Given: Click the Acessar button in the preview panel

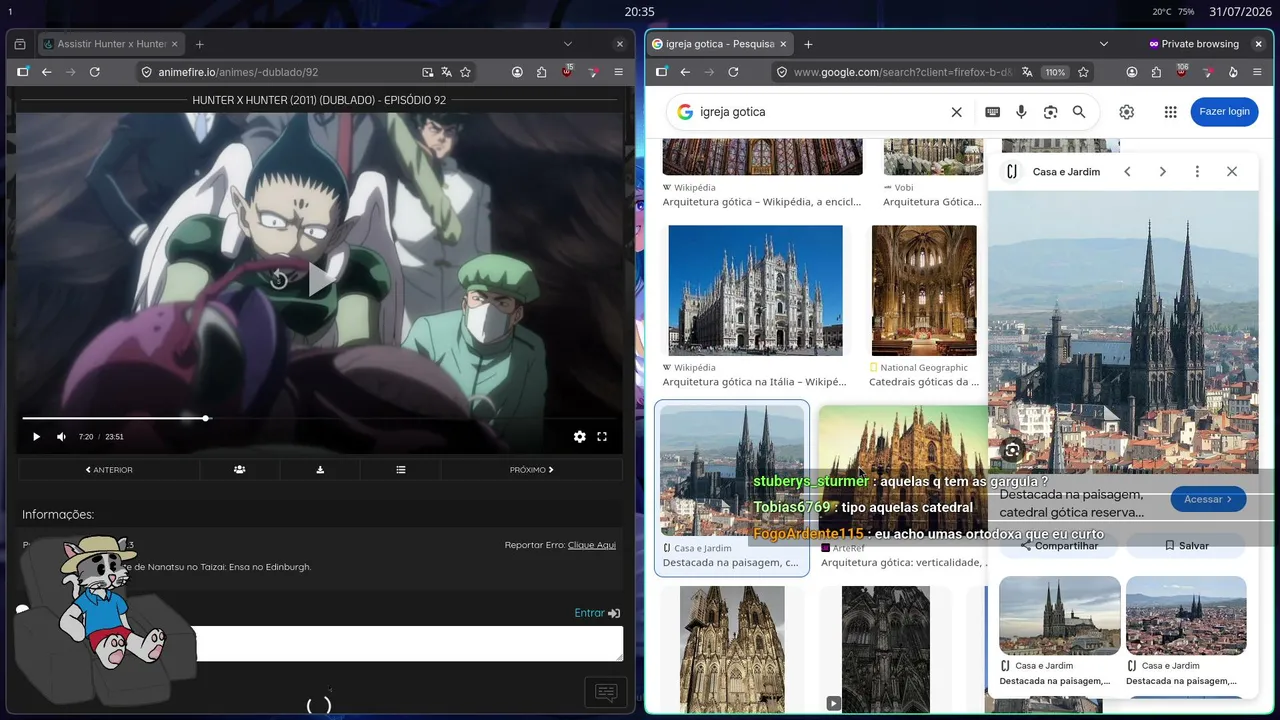Looking at the screenshot, I should pyautogui.click(x=1208, y=499).
